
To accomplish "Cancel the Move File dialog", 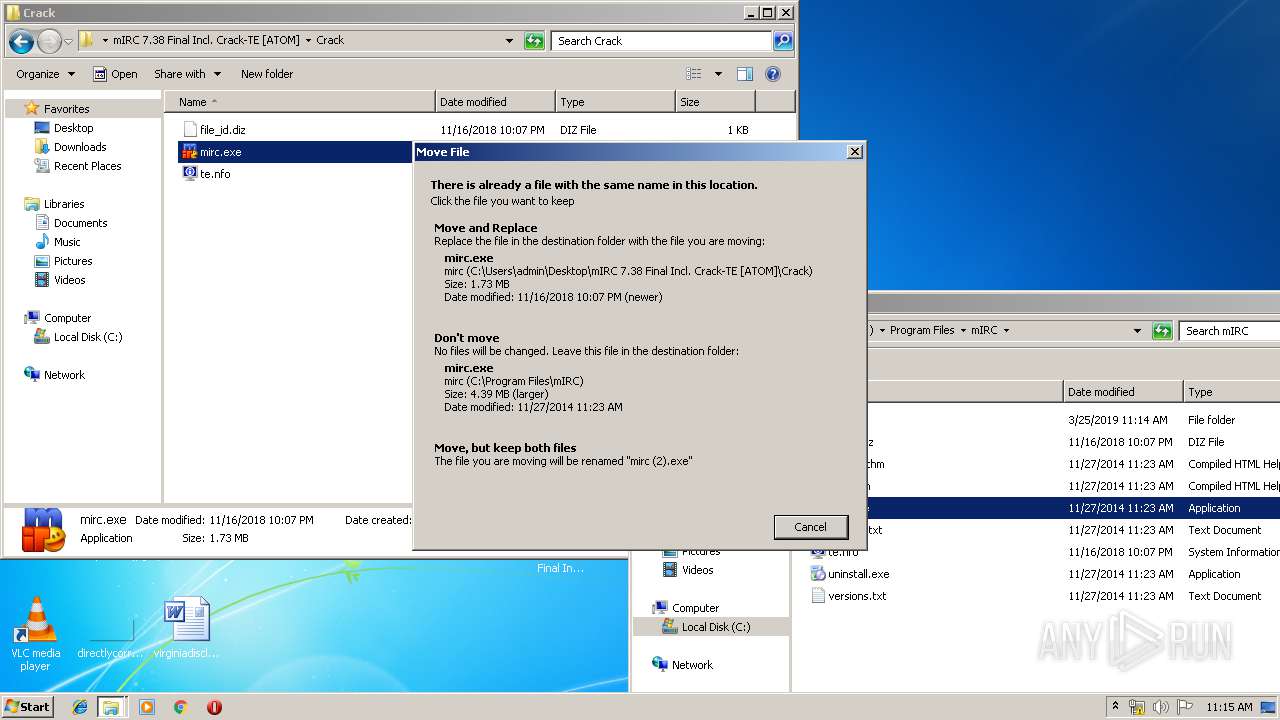I will (810, 527).
